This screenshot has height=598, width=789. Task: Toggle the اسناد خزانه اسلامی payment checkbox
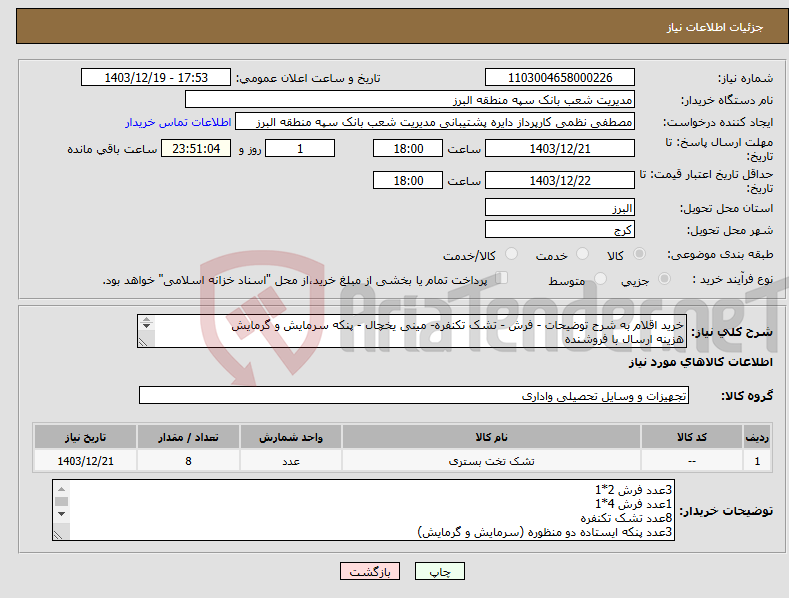tap(502, 277)
